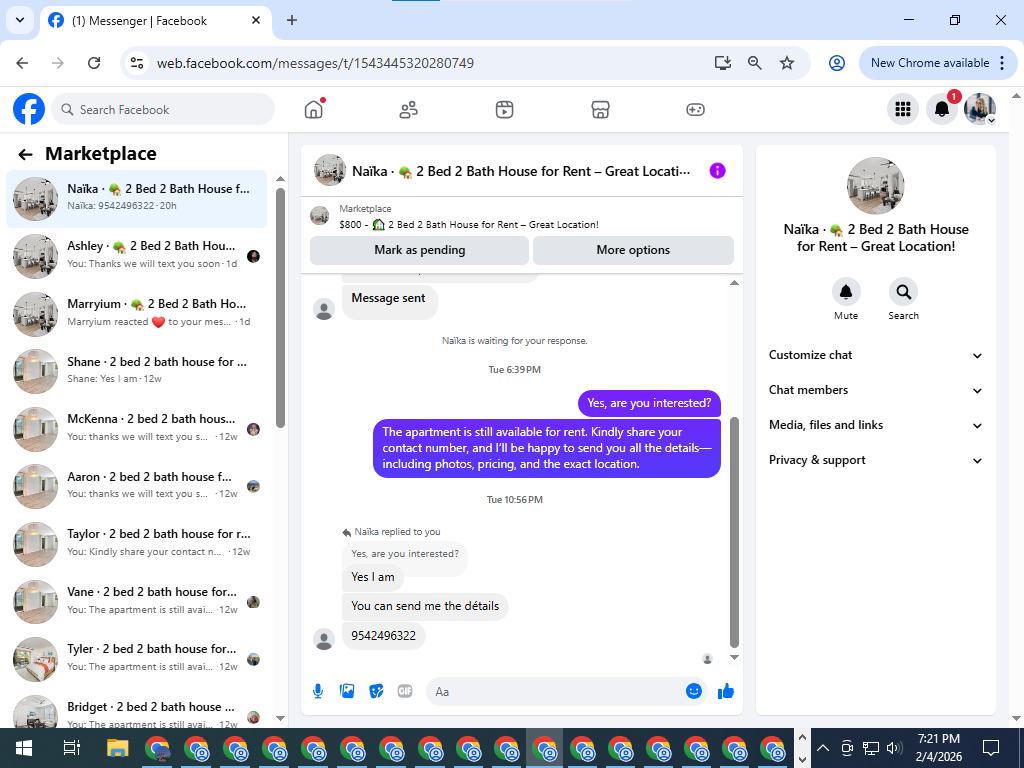The image size is (1024, 768).
Task: Attach a photo using the image icon
Action: coord(347,691)
